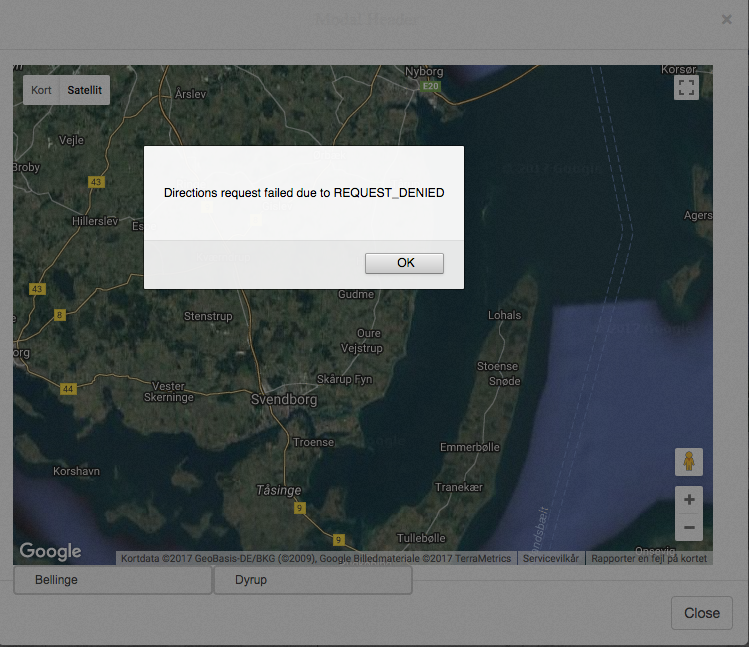749x647 pixels.
Task: Select the Satellit map view
Action: 85,90
